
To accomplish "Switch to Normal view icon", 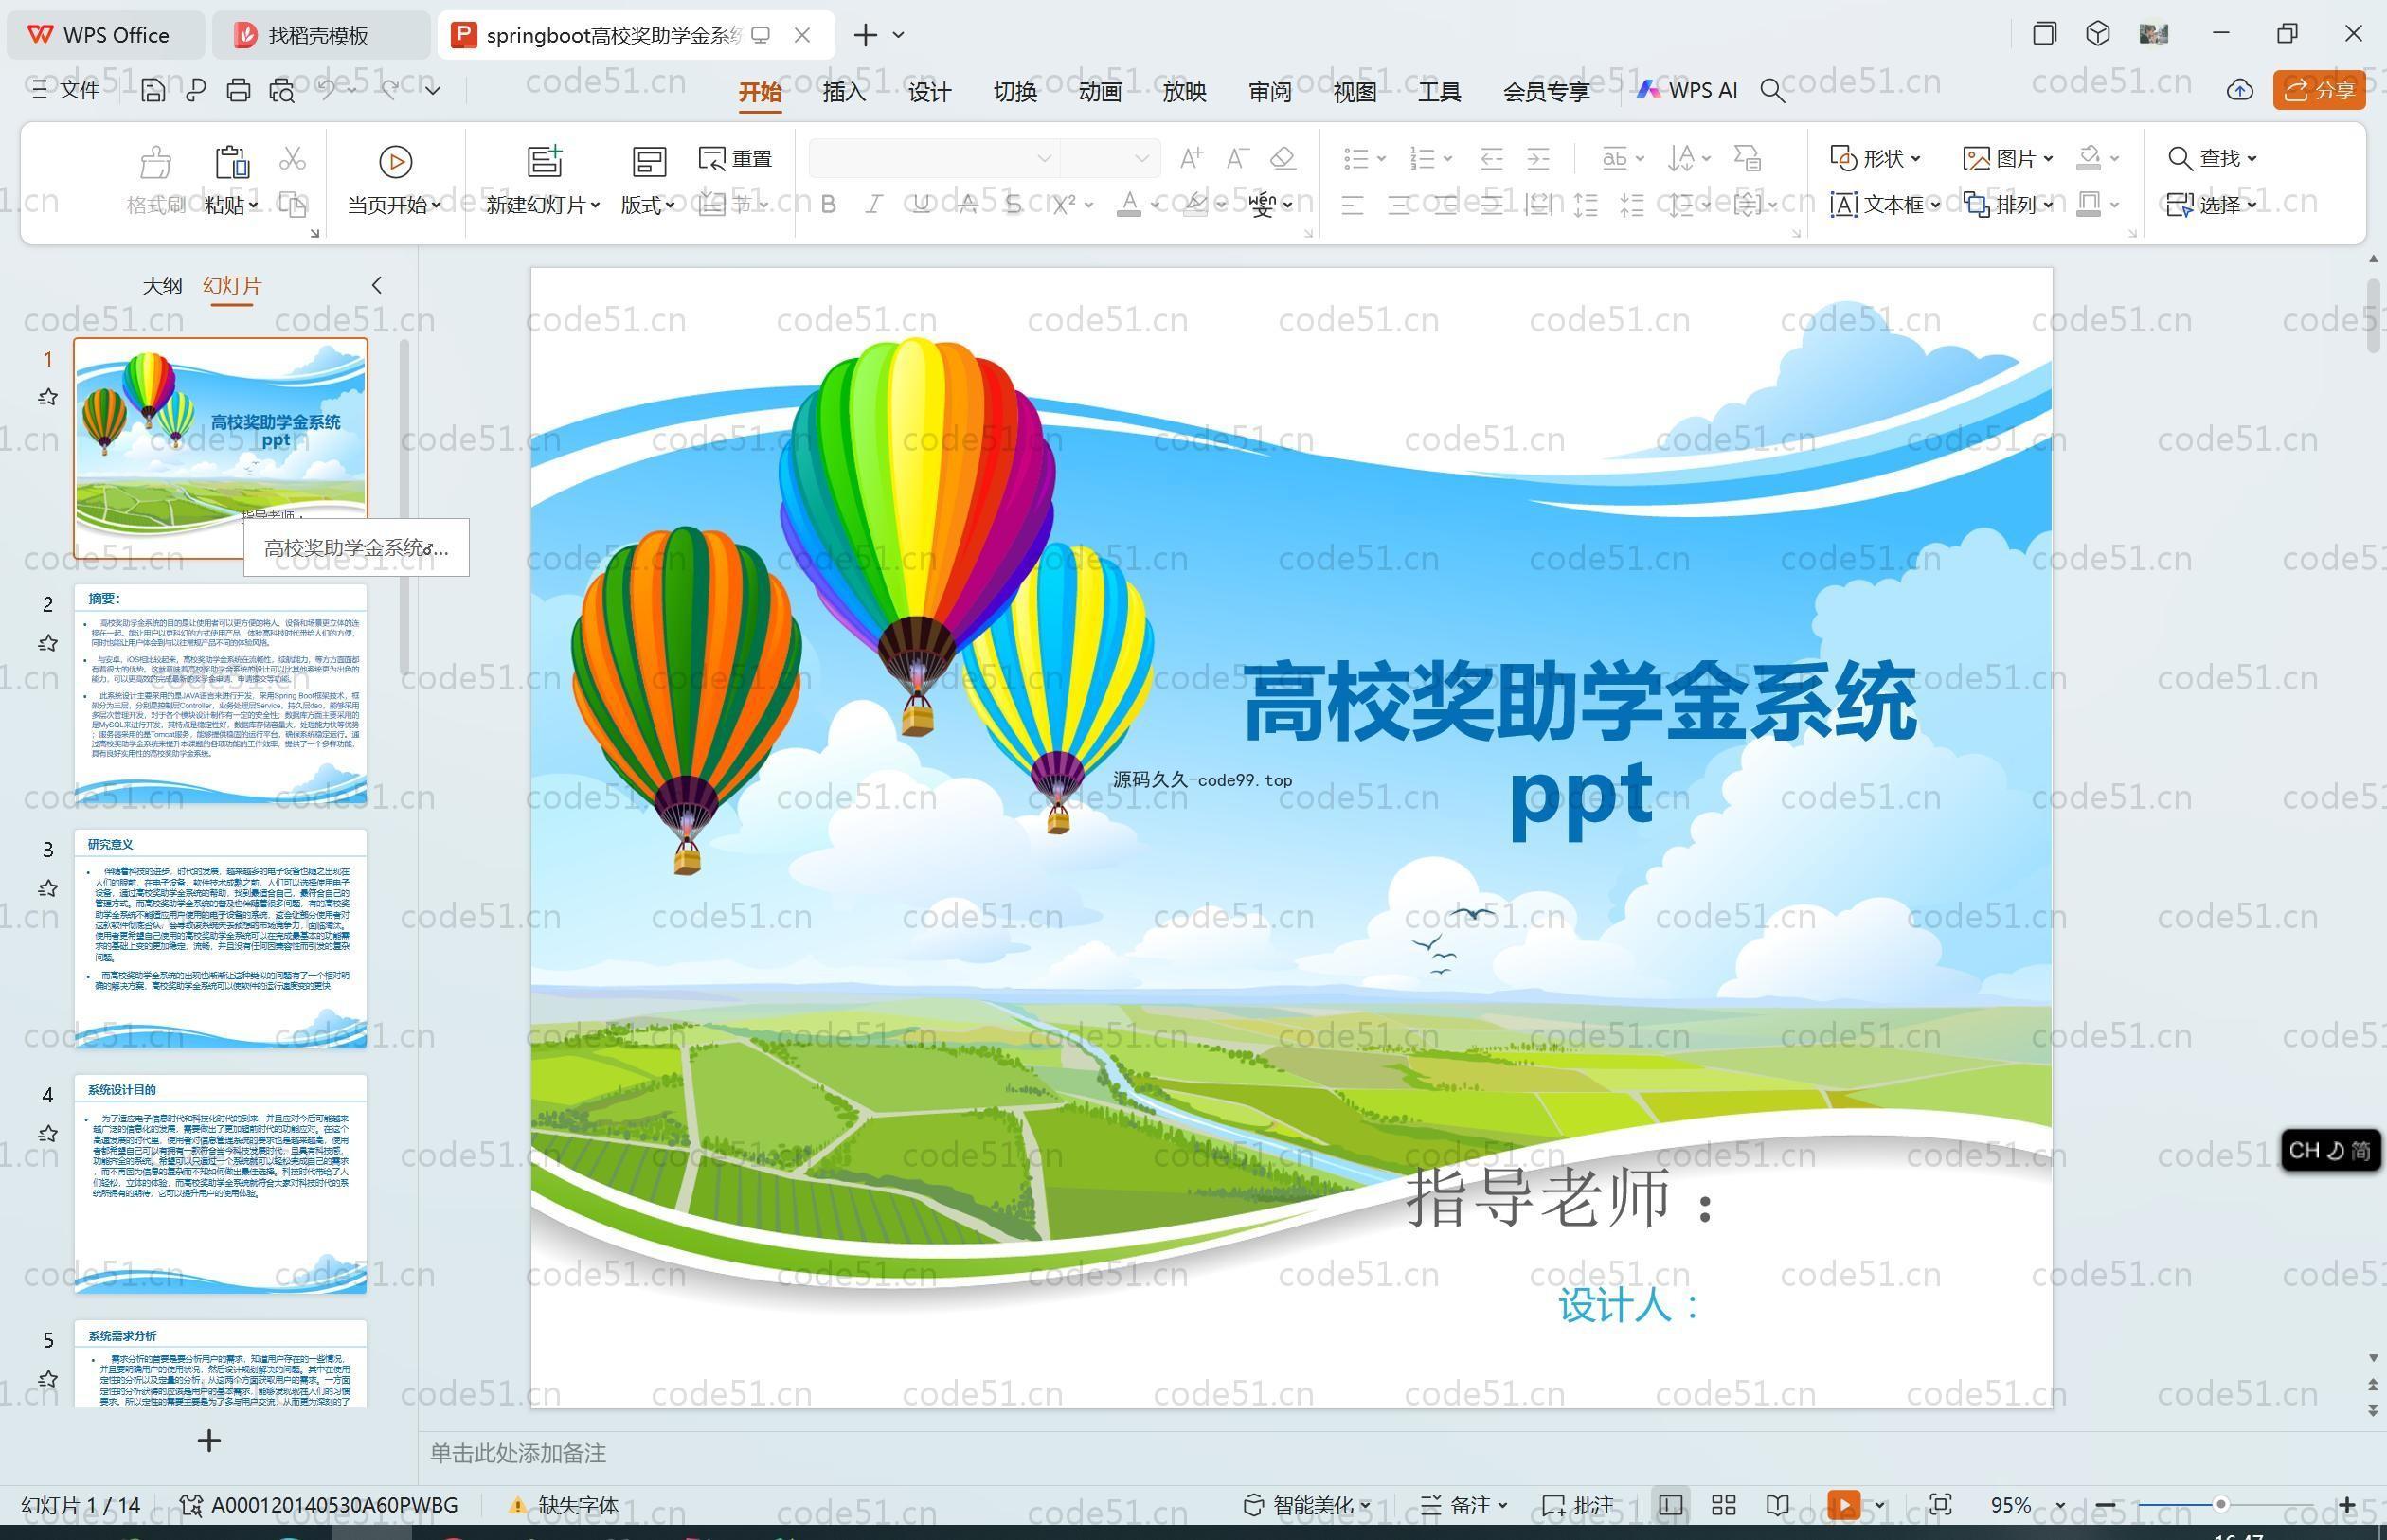I will click(x=1670, y=1505).
